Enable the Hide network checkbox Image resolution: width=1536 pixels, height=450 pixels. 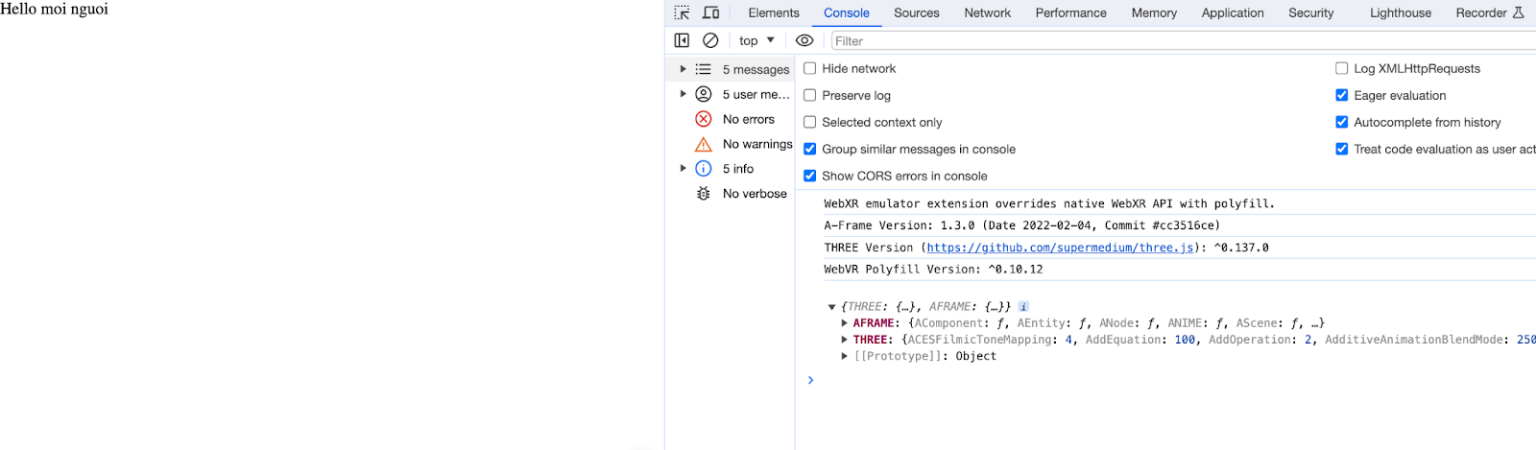pyautogui.click(x=810, y=68)
